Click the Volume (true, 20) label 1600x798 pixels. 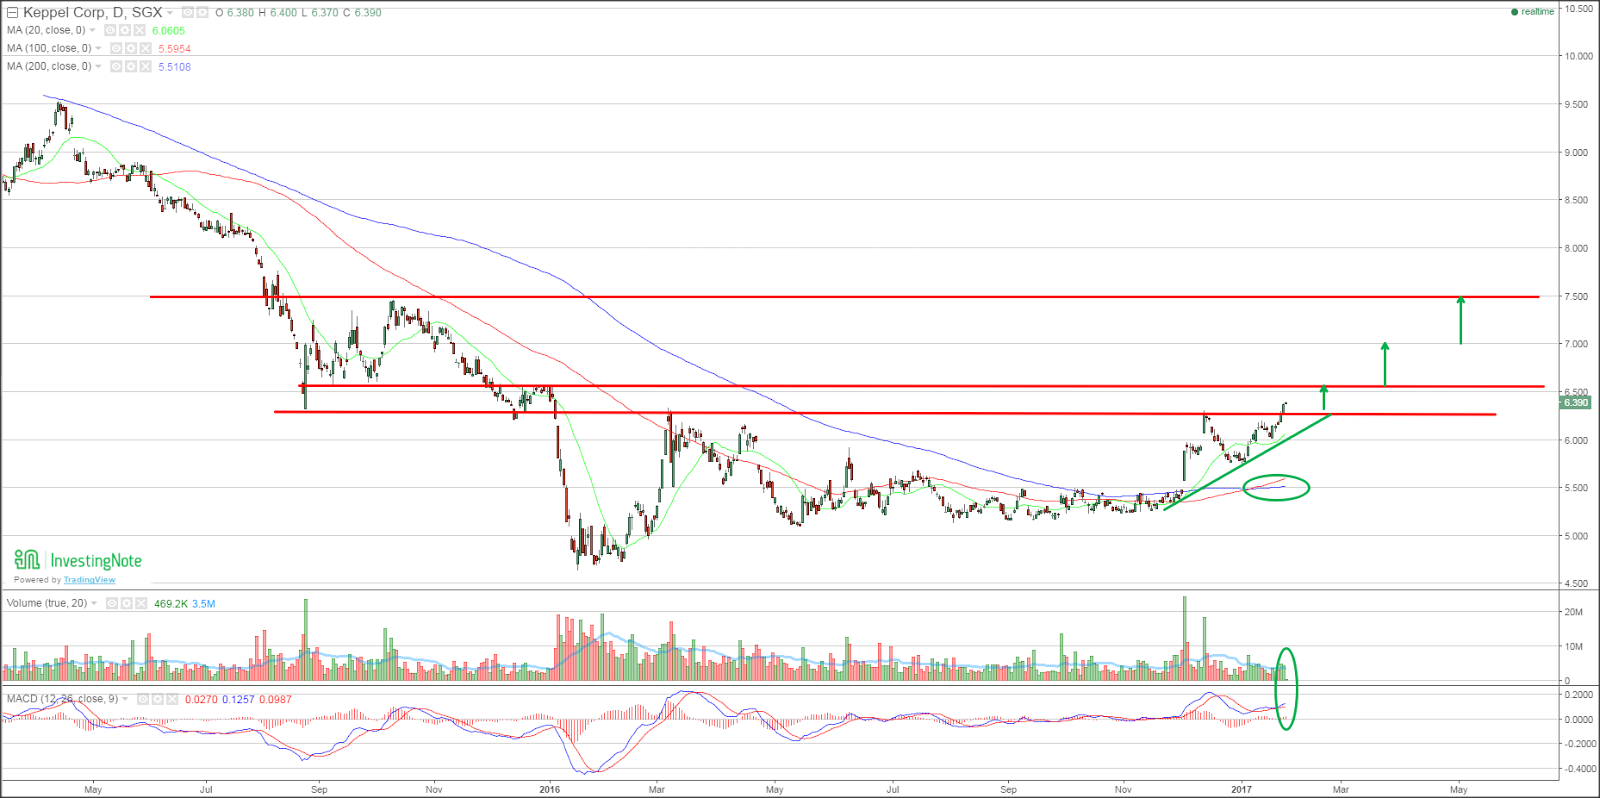(47, 603)
